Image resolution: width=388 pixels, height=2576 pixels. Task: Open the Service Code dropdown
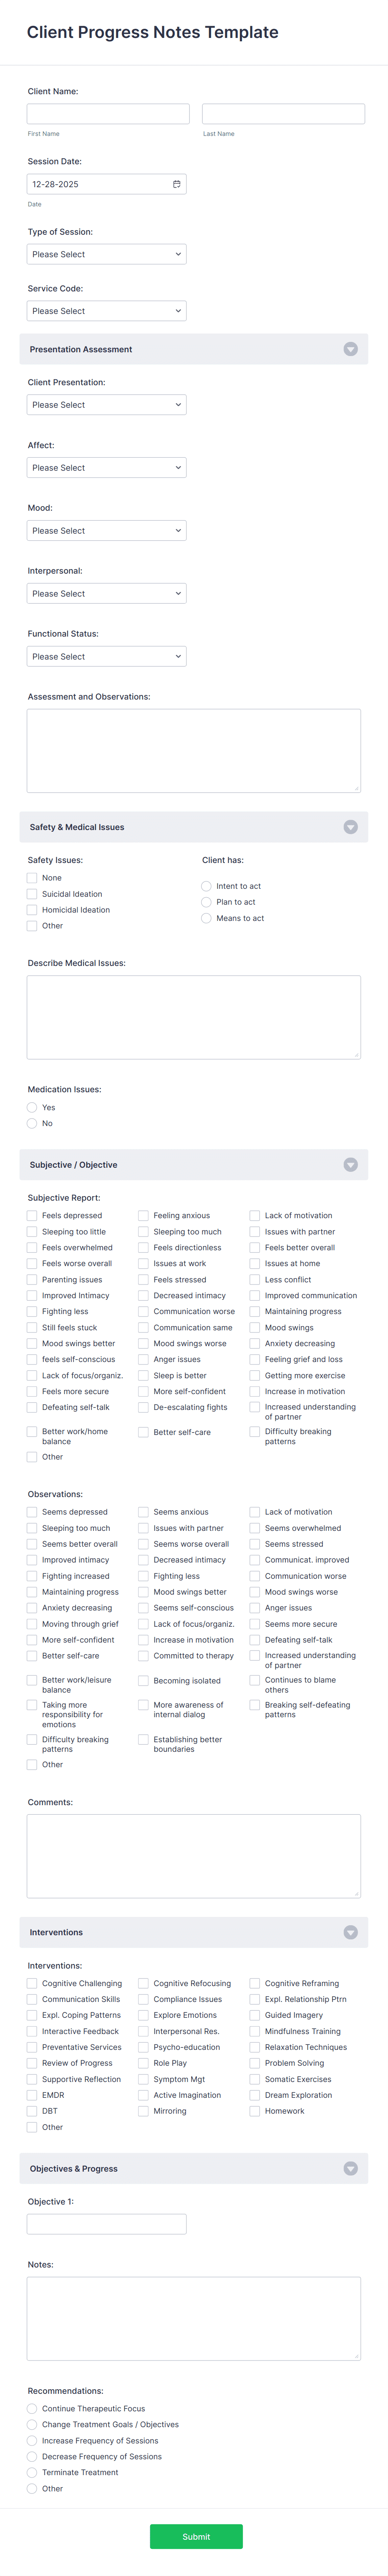[106, 310]
